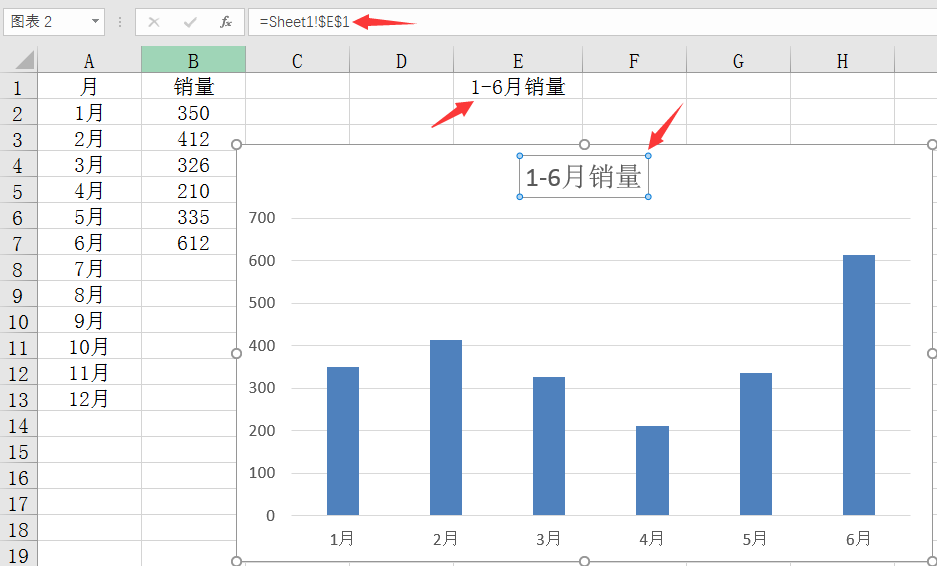This screenshot has width=937, height=566.
Task: Click the formula bar showing =Sheet1!$E$1
Action: pyautogui.click(x=592, y=22)
